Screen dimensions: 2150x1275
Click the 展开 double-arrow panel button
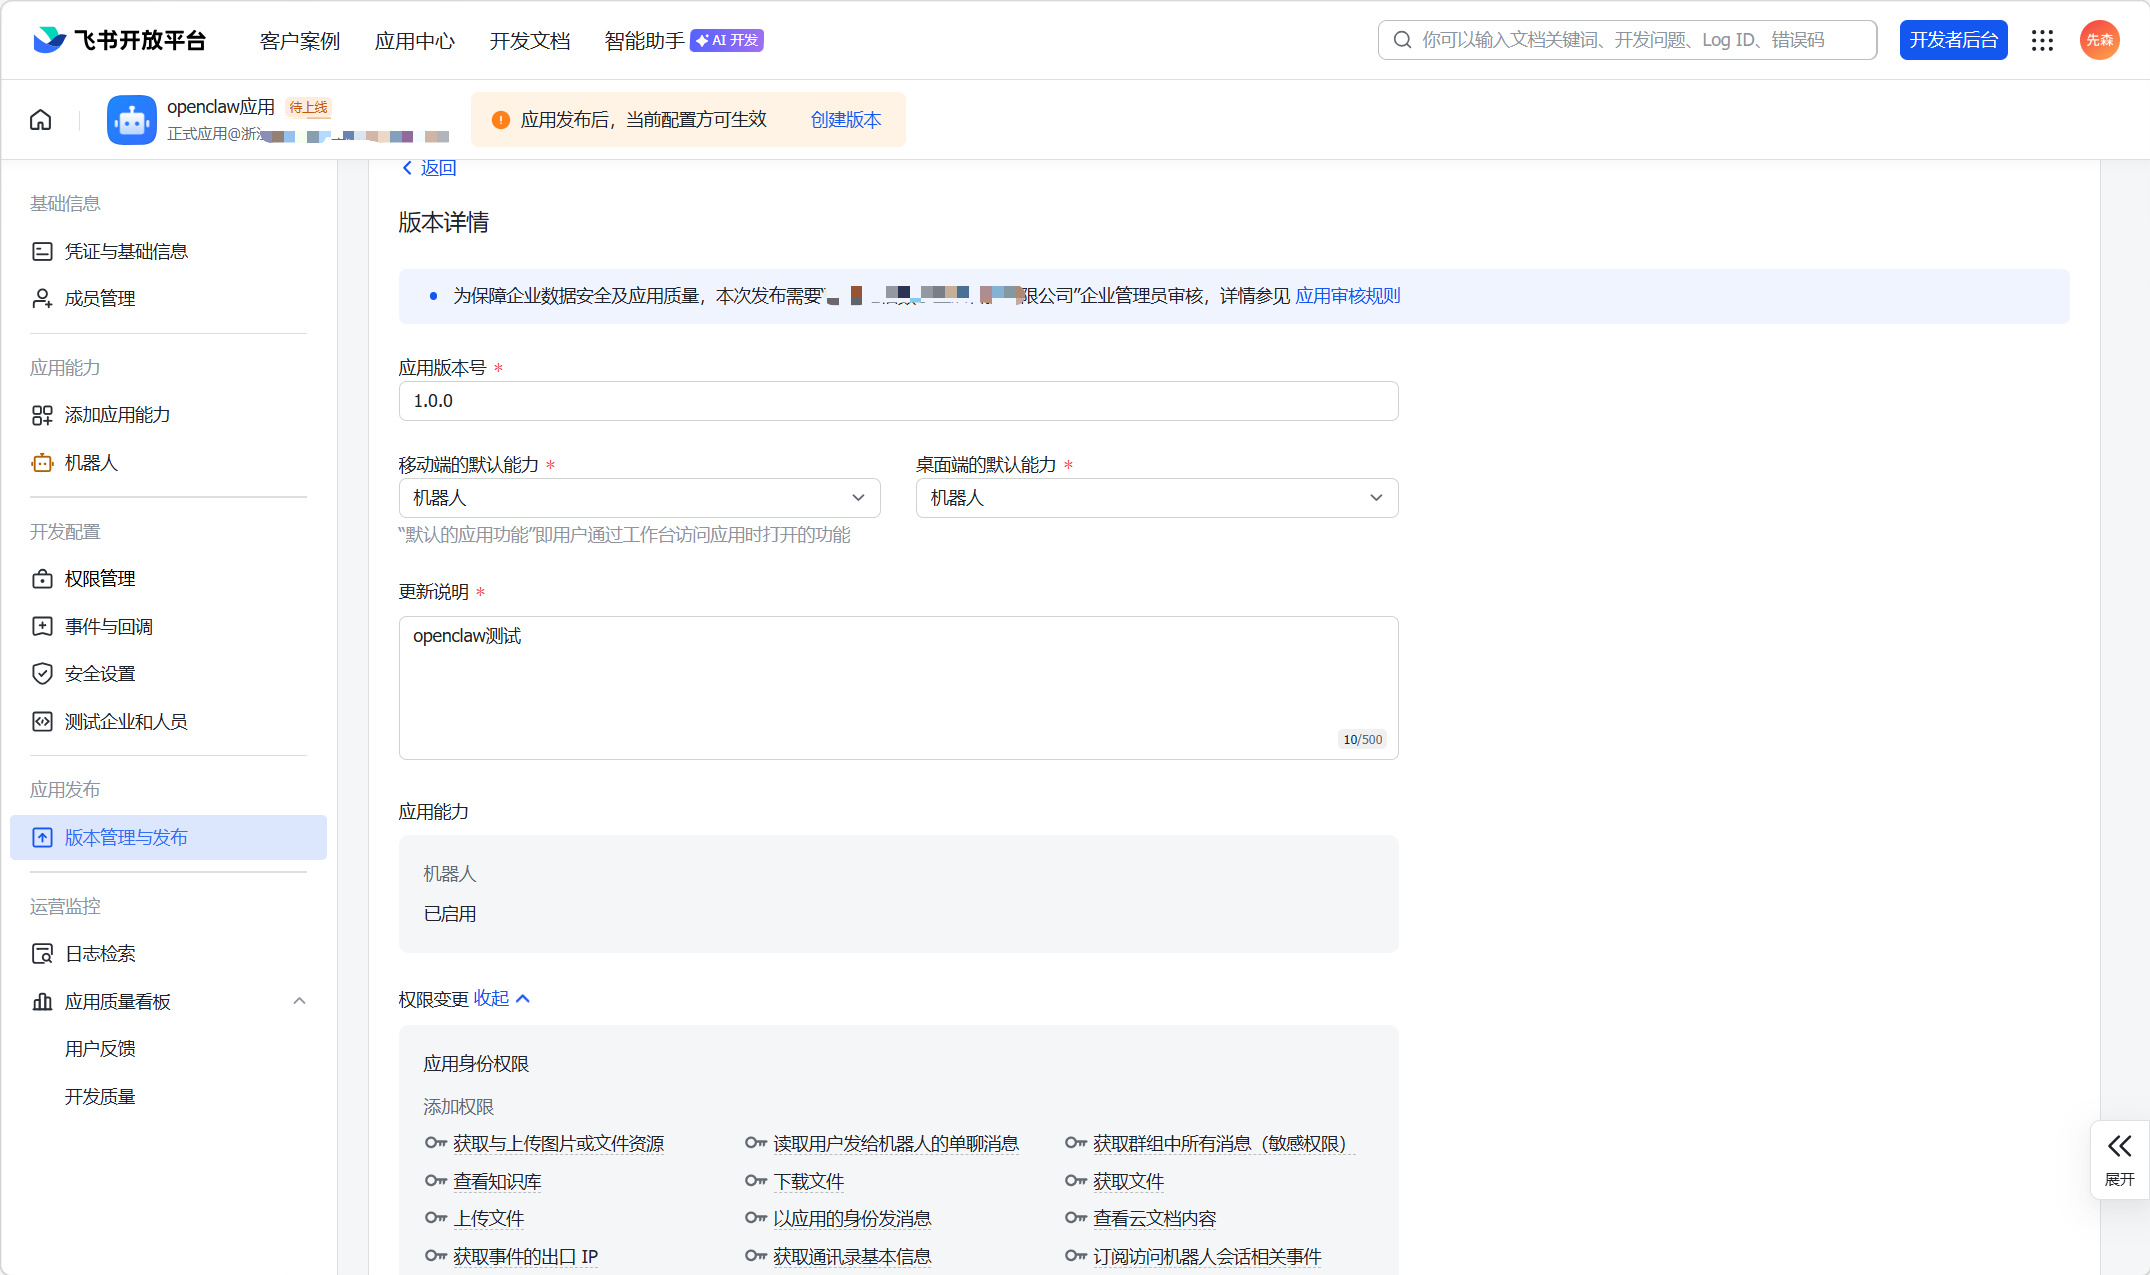pos(2119,1159)
